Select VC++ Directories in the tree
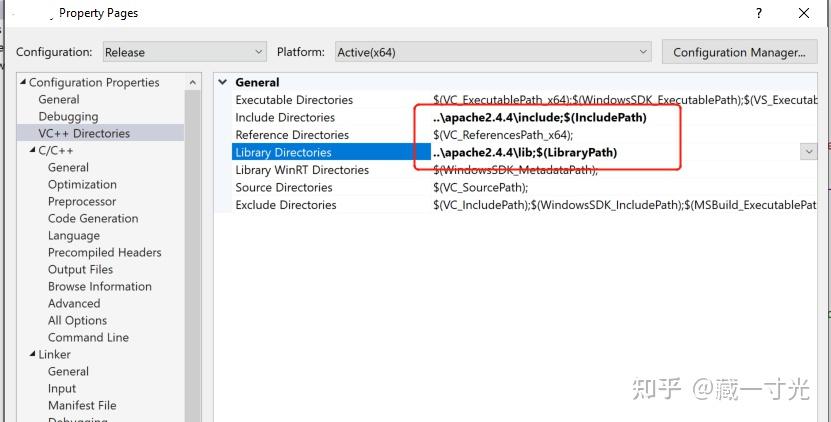This screenshot has height=422, width=831. (84, 133)
